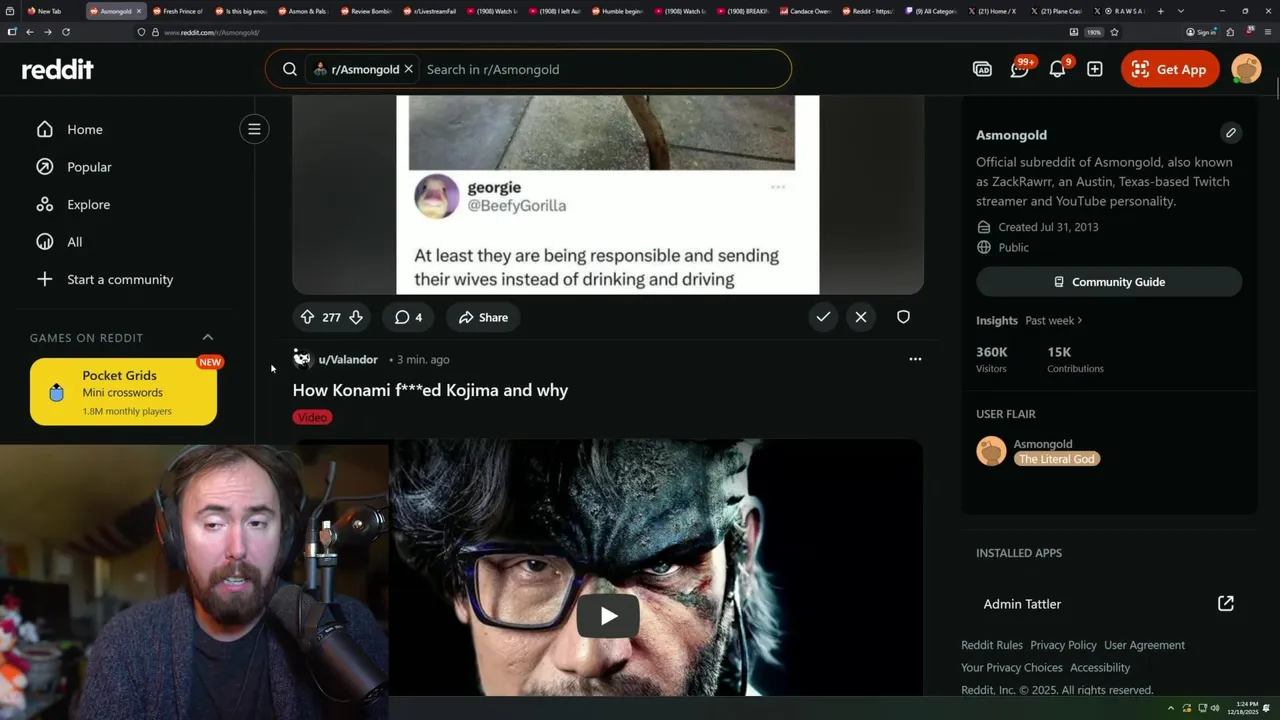Click the browser address bar URL
The width and height of the screenshot is (1280, 720).
click(x=212, y=32)
